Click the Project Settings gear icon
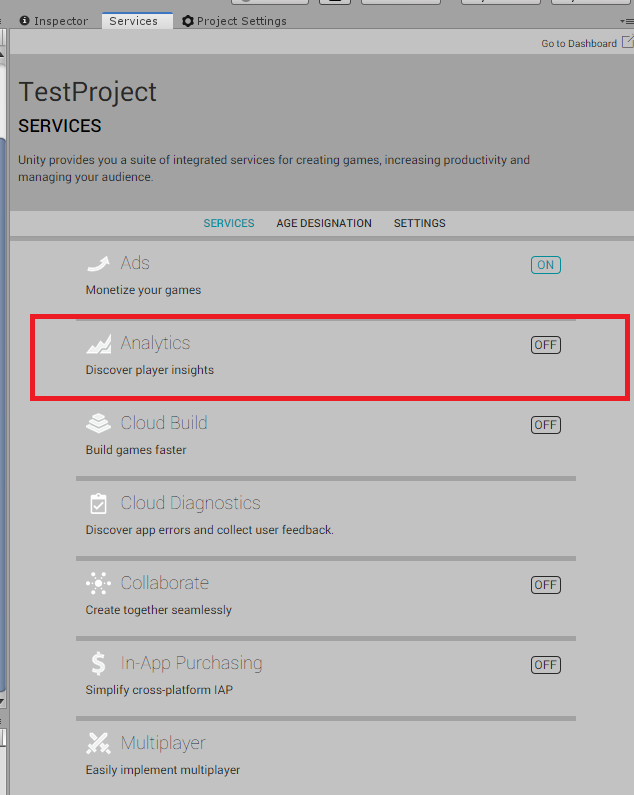Viewport: 634px width, 795px height. [188, 21]
